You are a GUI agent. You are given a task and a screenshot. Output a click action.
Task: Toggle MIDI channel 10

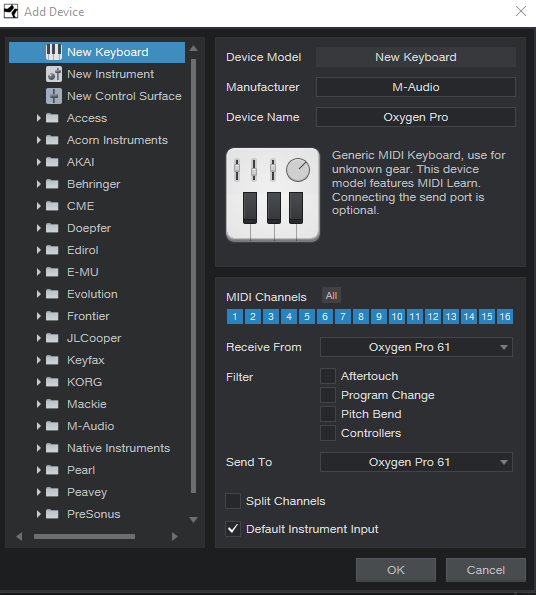397,316
